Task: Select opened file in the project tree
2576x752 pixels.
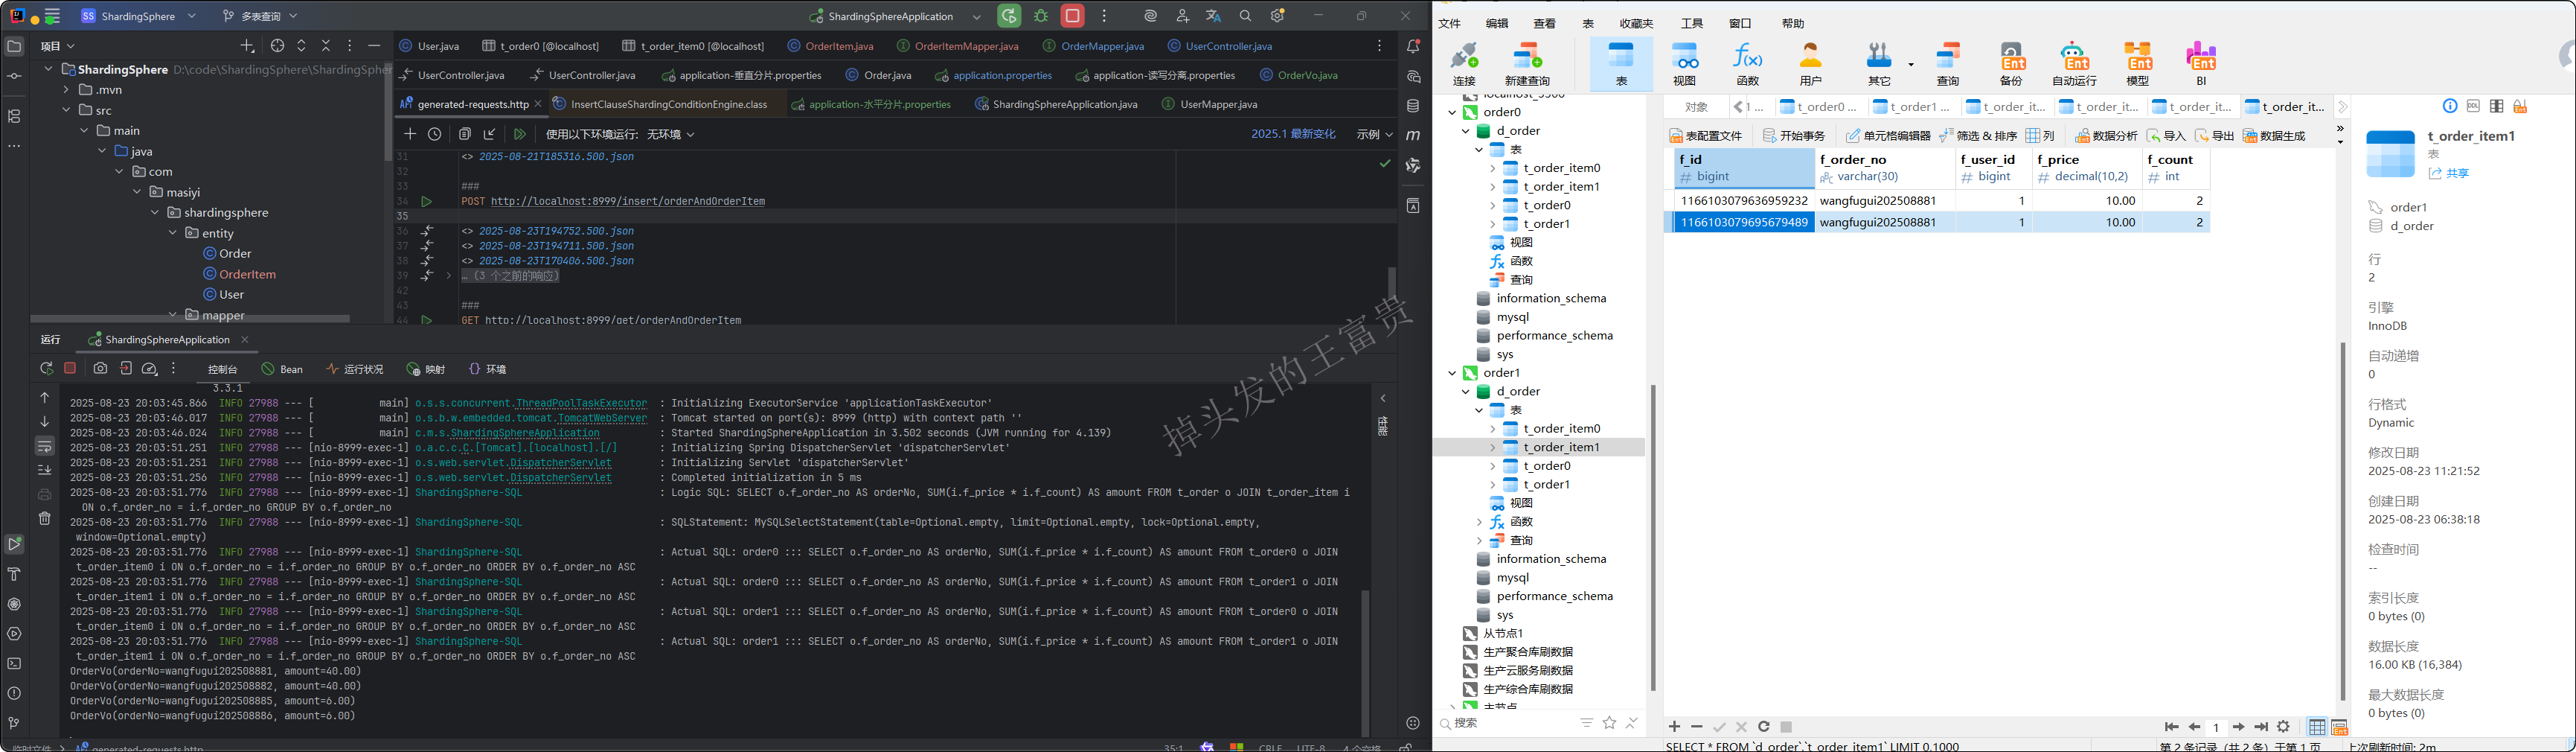Action: pos(278,46)
